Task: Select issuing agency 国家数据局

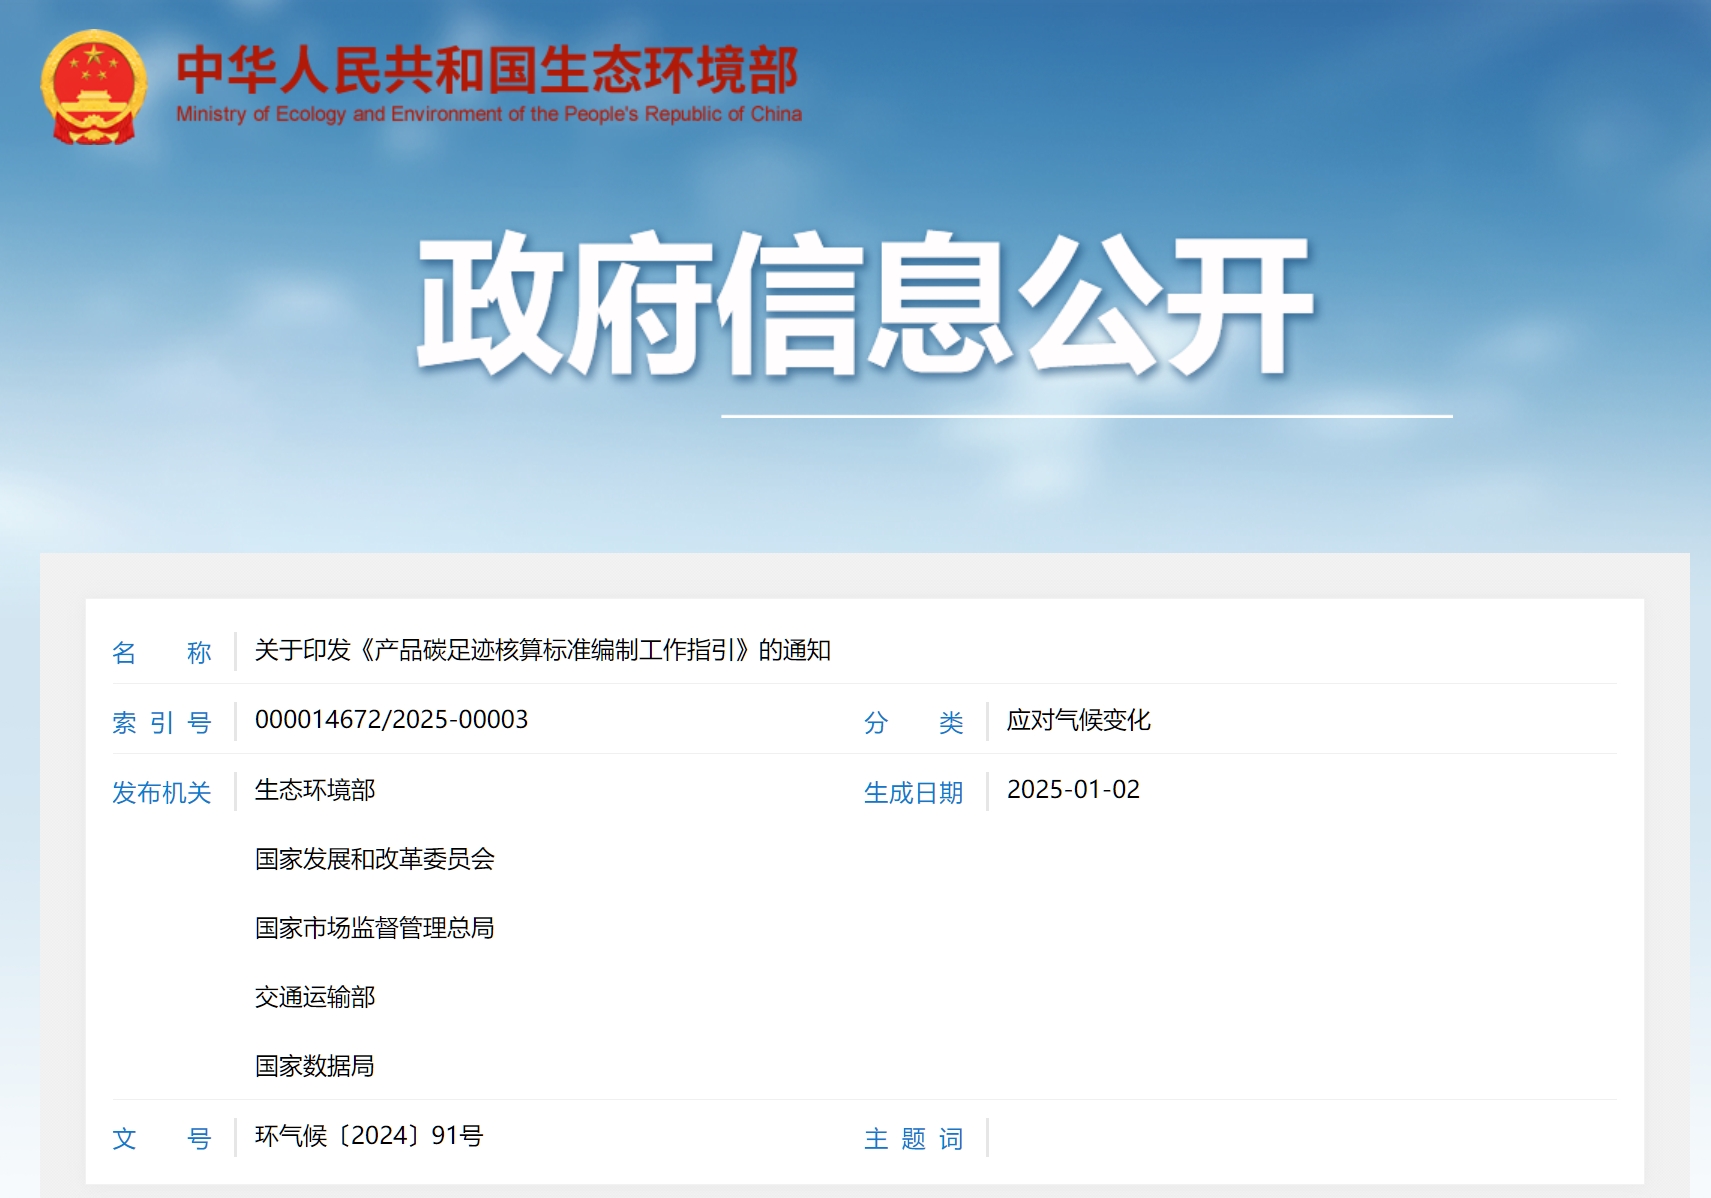Action: [314, 1066]
